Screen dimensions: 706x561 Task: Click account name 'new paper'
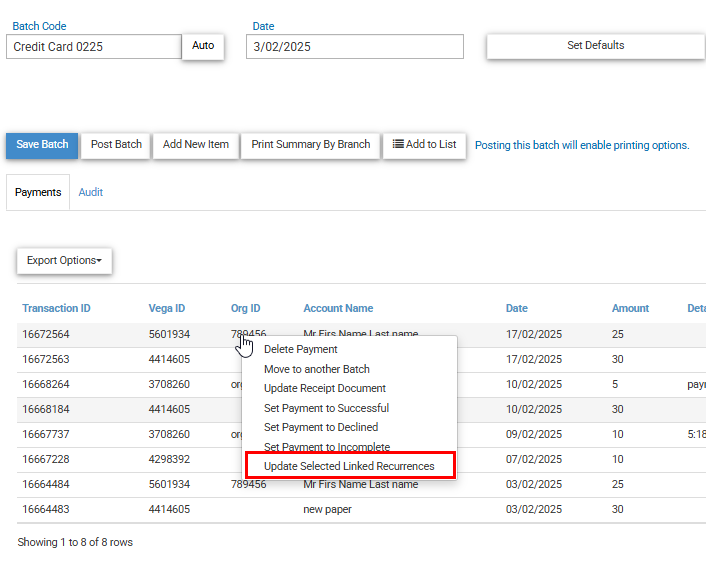pyautogui.click(x=327, y=509)
